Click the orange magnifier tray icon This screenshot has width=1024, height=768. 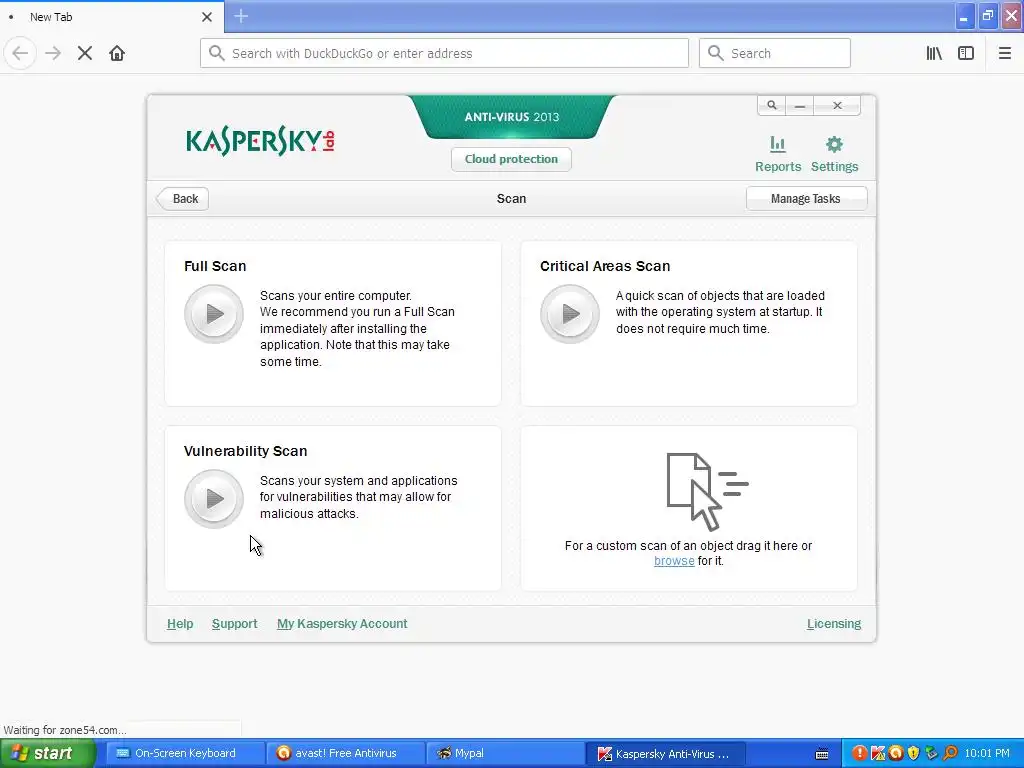coord(950,754)
